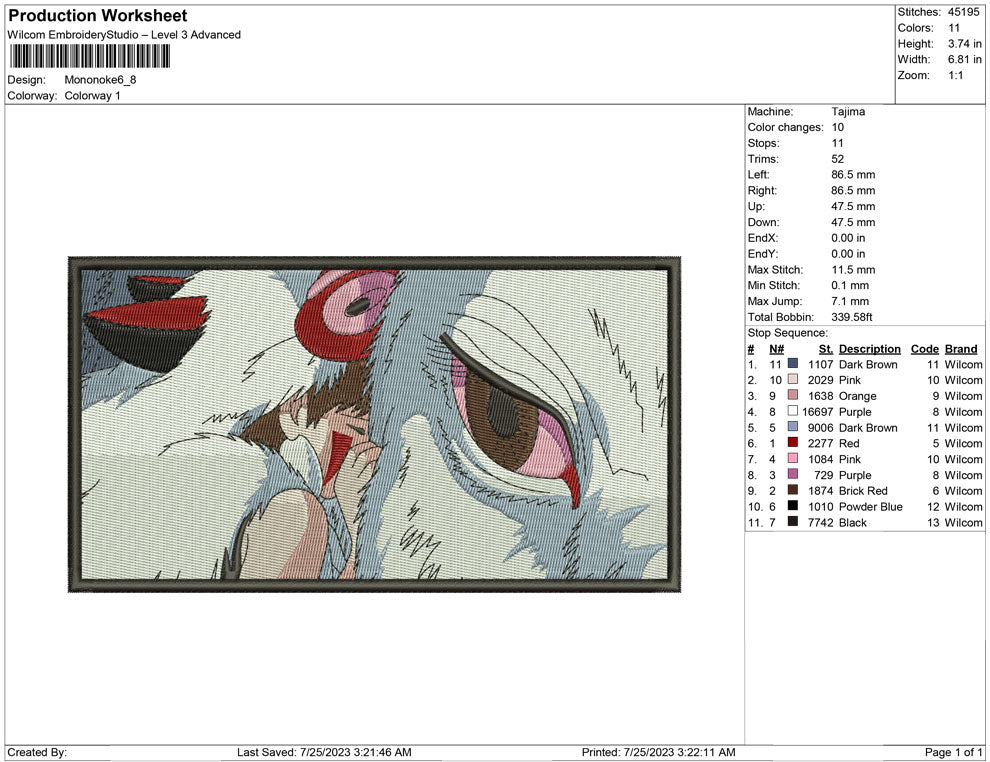Click the Created By field
Screen dimensions: 990x762
[x=36, y=752]
